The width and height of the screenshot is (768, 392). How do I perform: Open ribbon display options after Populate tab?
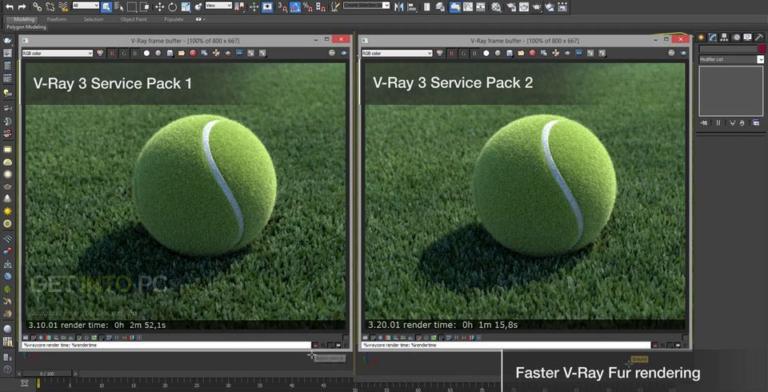coord(200,20)
